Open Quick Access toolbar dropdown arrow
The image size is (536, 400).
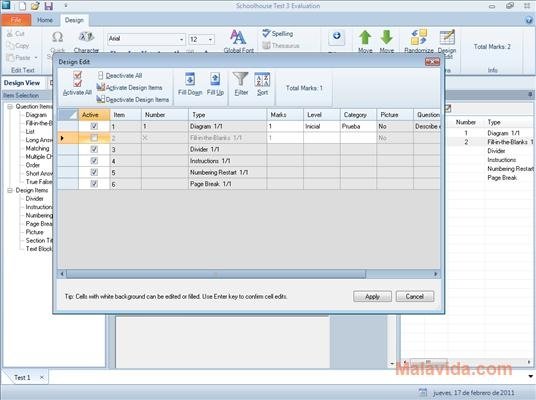(66, 5)
